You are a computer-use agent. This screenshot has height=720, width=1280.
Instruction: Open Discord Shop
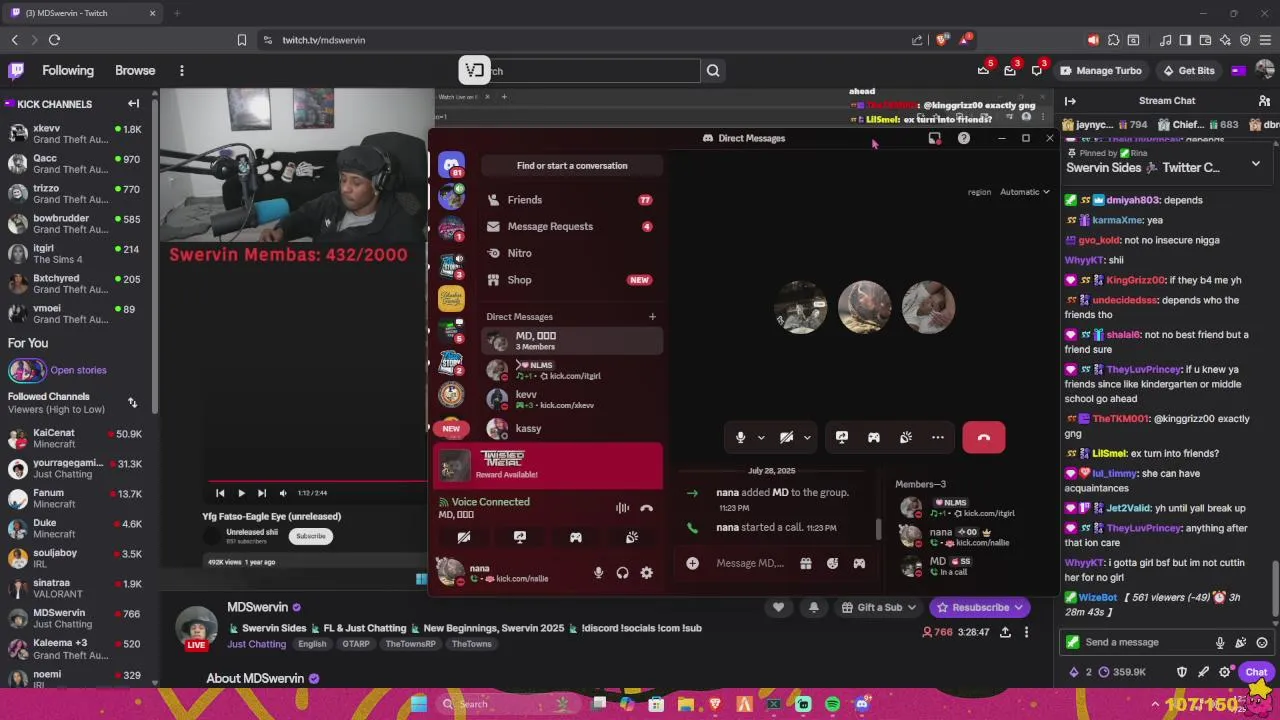click(570, 280)
